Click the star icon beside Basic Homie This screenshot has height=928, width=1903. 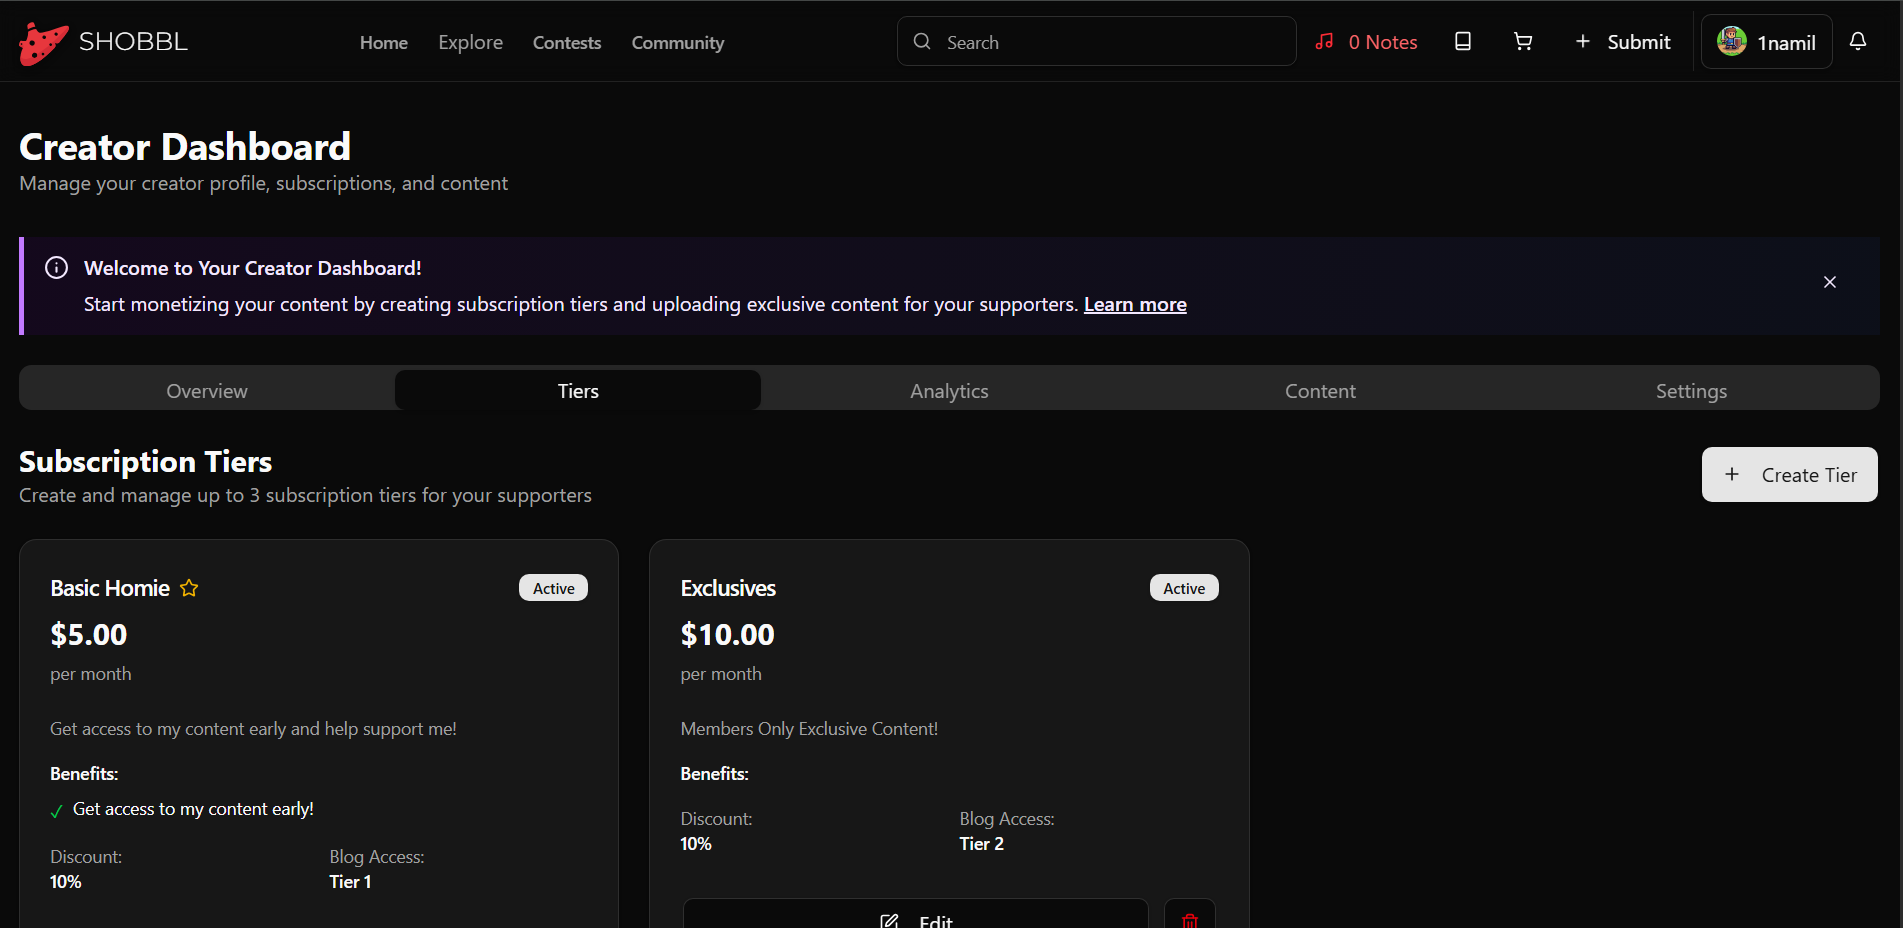pos(189,588)
